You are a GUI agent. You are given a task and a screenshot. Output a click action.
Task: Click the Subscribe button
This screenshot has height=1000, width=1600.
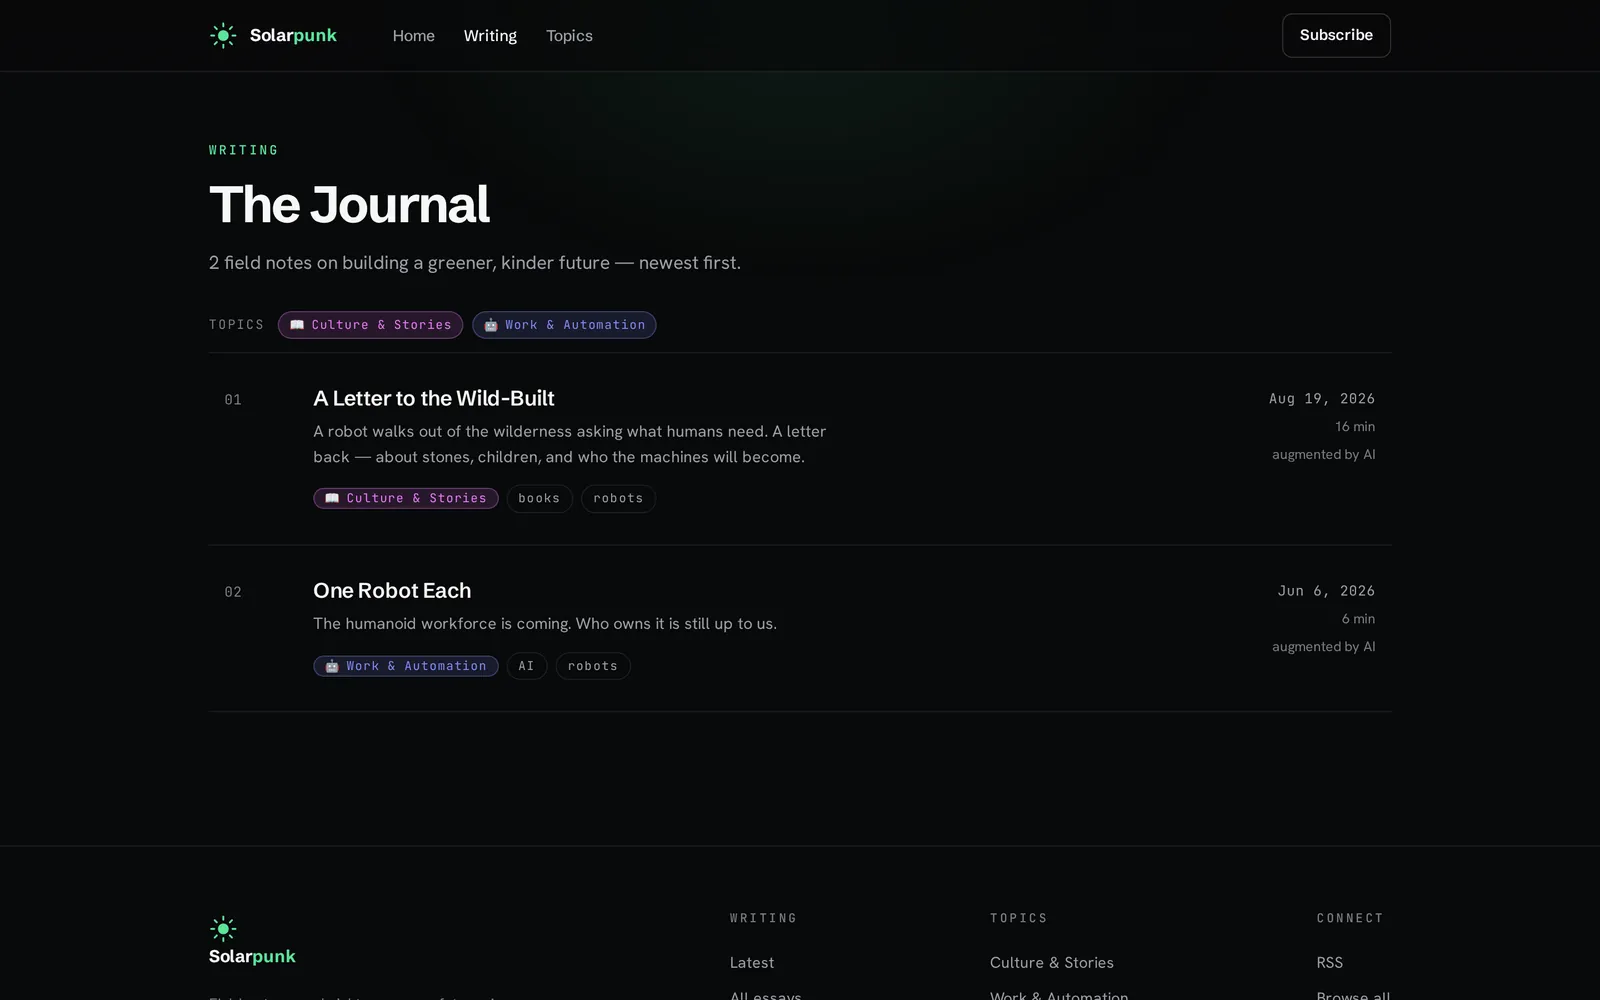pos(1336,35)
